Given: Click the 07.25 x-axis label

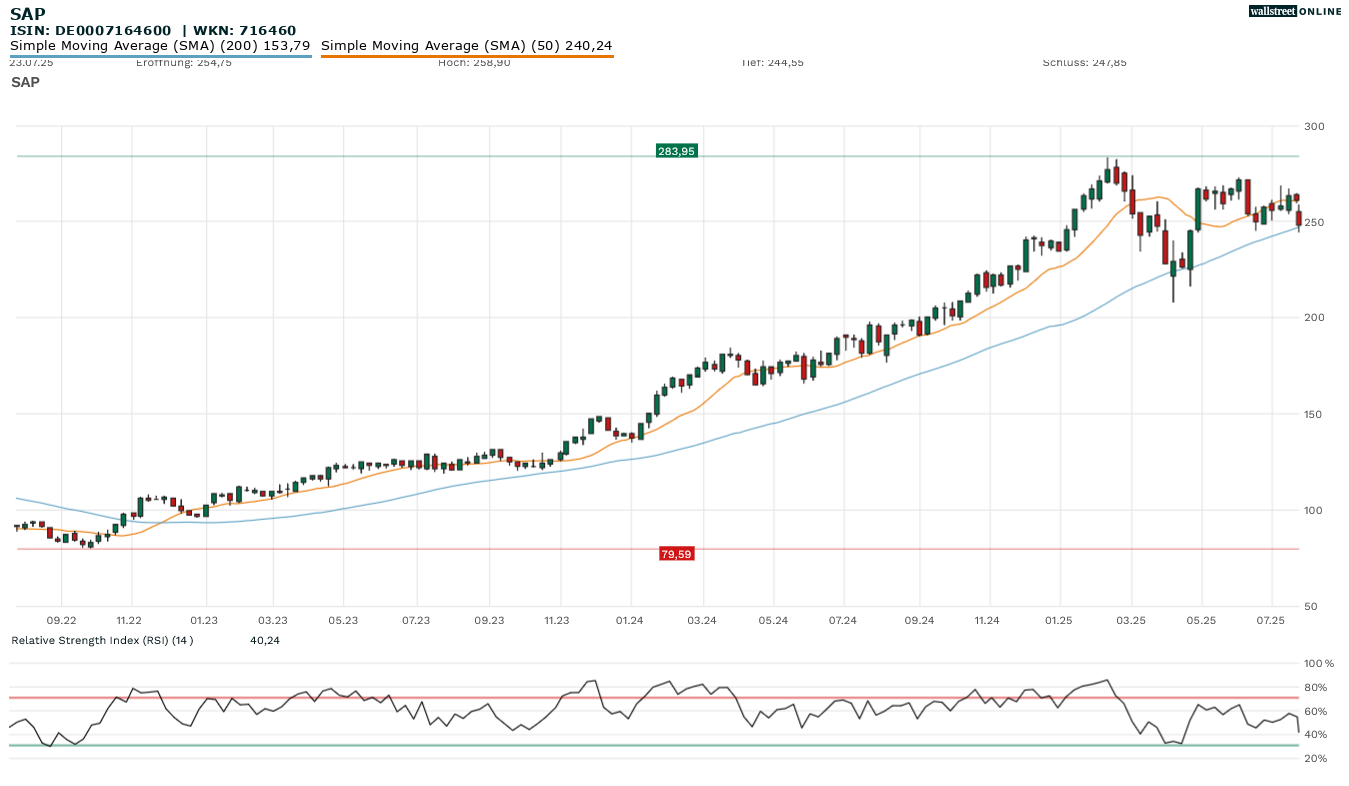Looking at the screenshot, I should pyautogui.click(x=1270, y=621).
